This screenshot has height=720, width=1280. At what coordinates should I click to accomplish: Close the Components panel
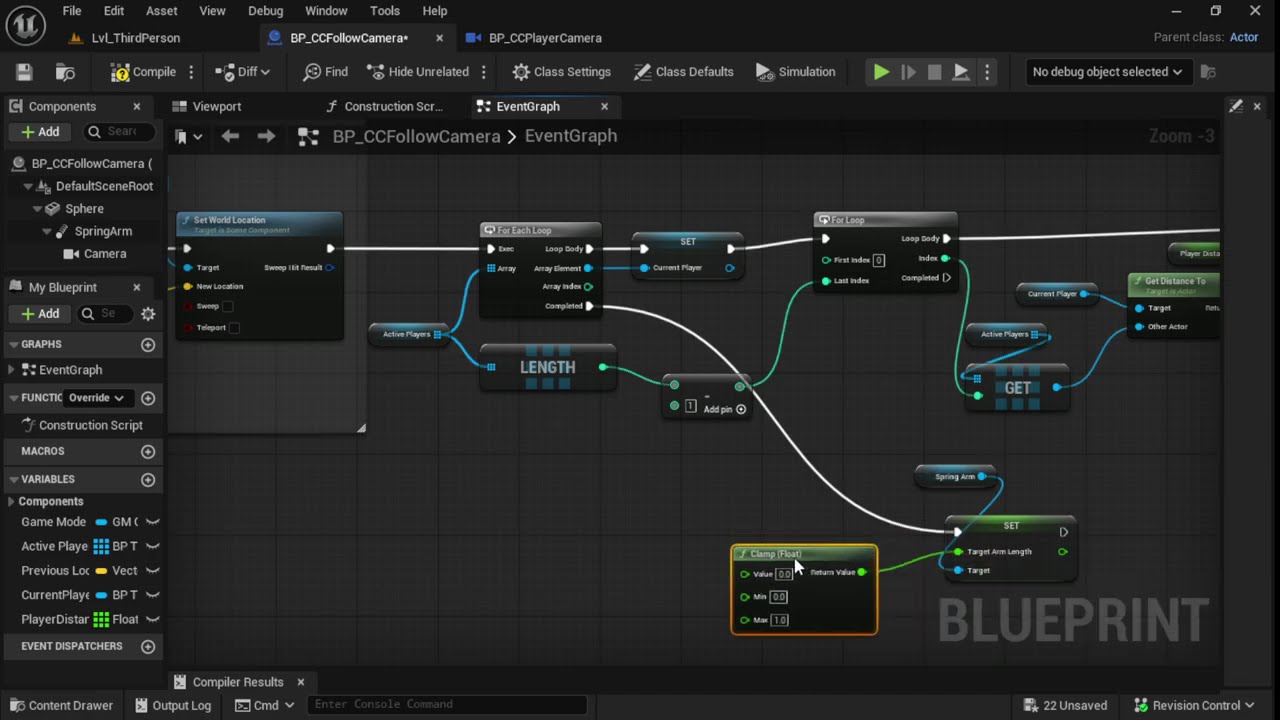pyautogui.click(x=137, y=106)
